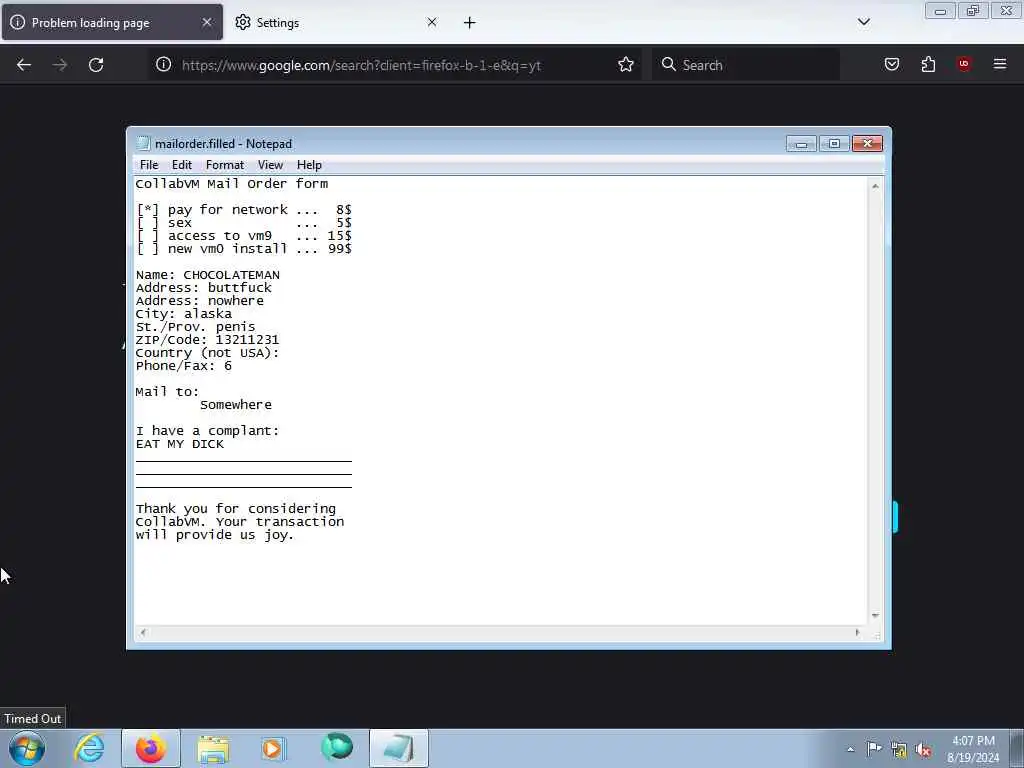Click the network tray icon

point(899,750)
